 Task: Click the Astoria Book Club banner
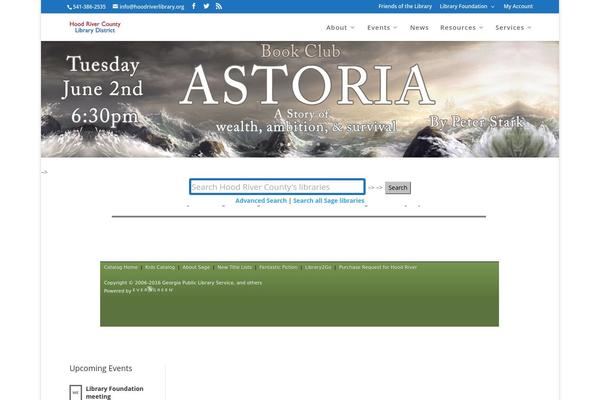pyautogui.click(x=300, y=99)
